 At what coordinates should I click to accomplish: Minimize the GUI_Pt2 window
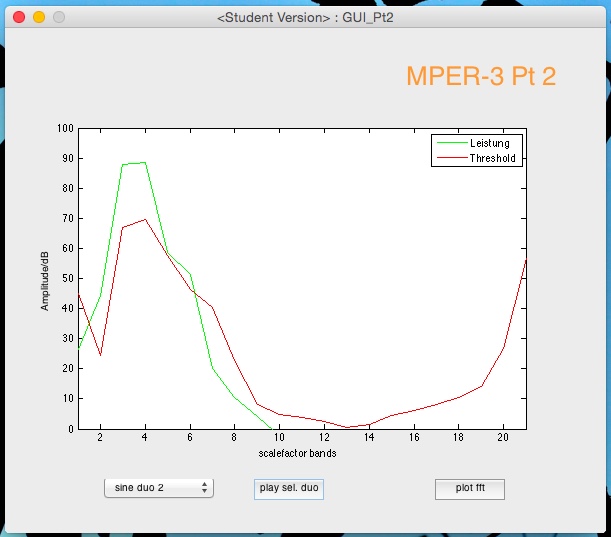pos(39,17)
